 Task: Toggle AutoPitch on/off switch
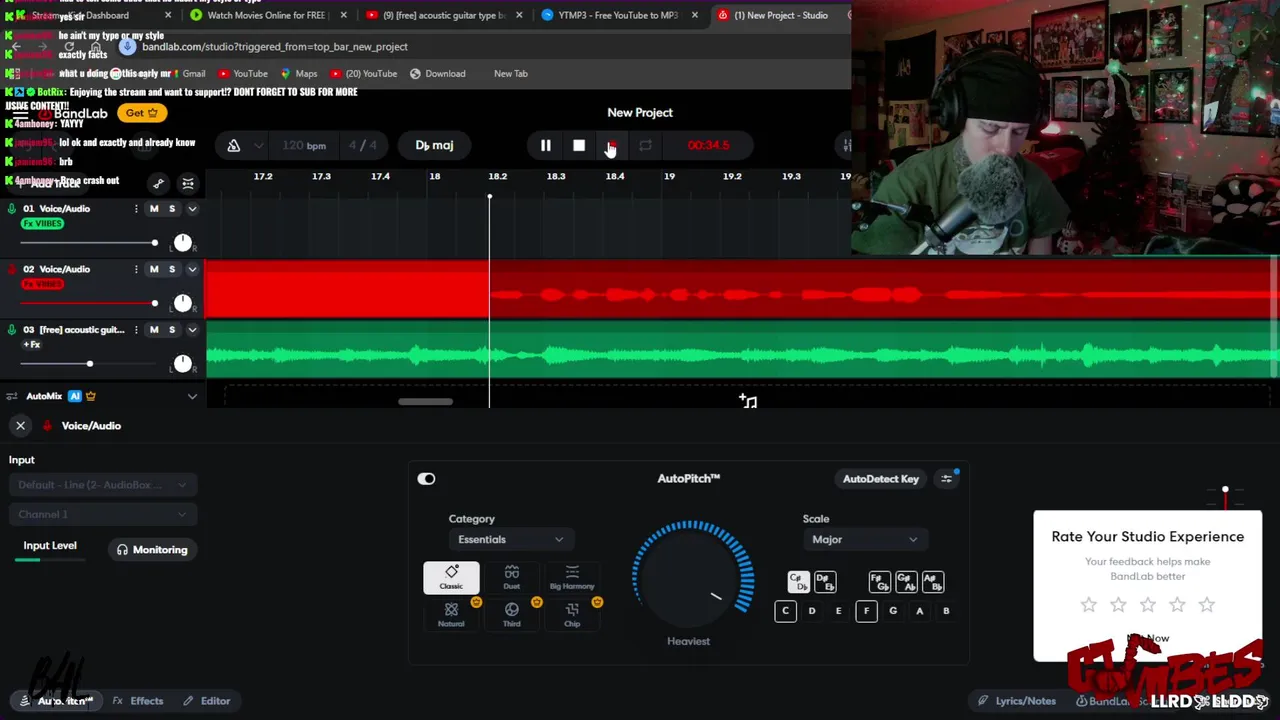426,479
